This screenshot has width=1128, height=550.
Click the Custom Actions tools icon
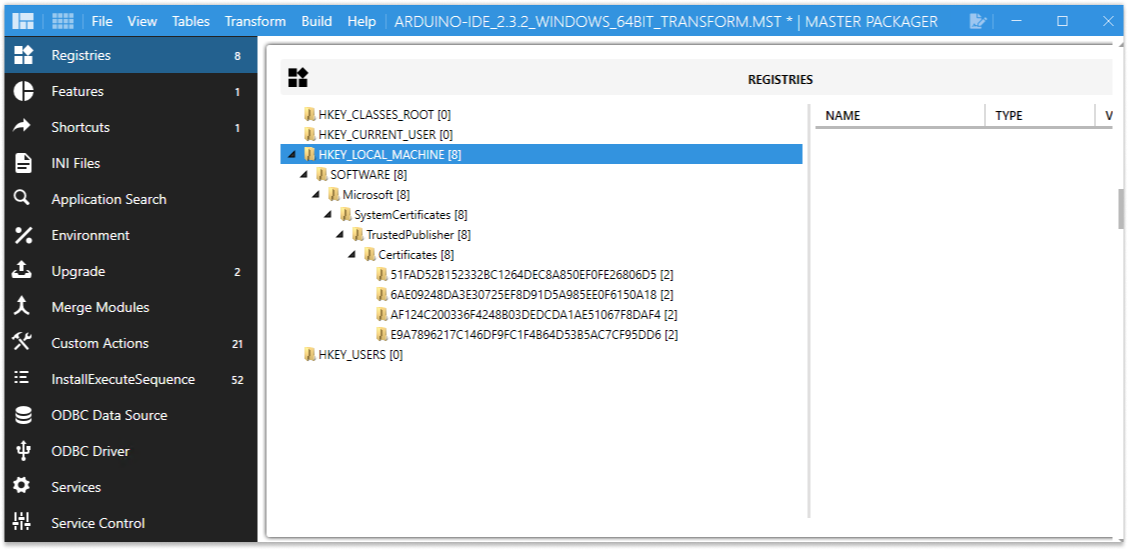point(22,342)
